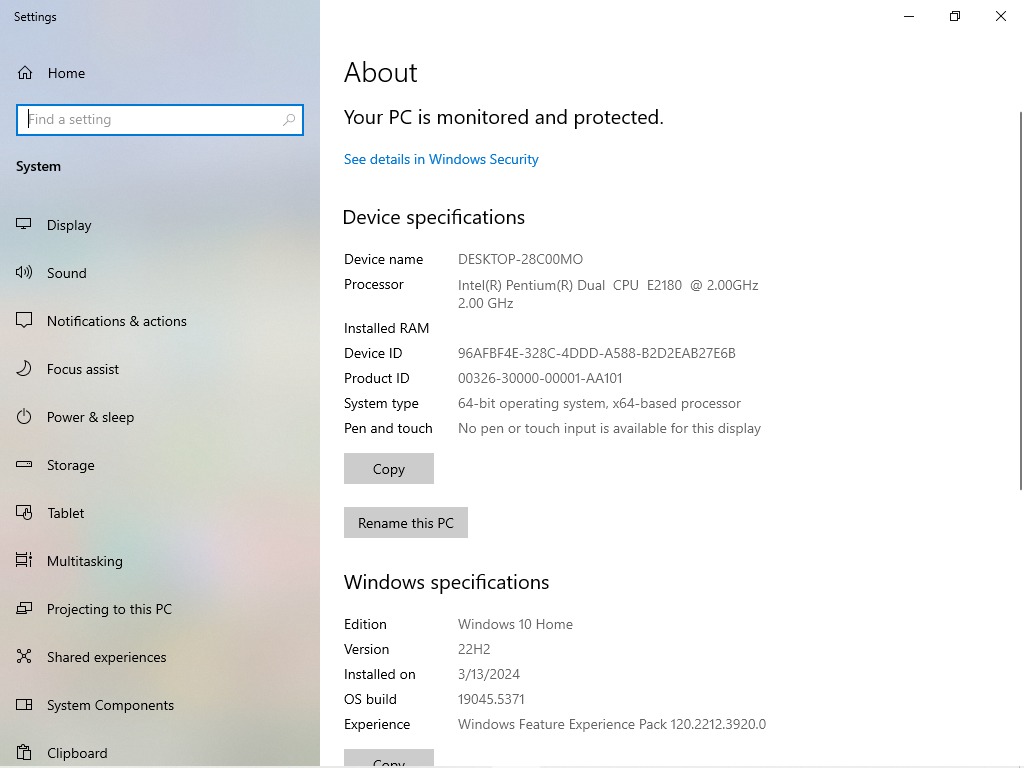
Task: Restore down the Settings window
Action: [954, 16]
